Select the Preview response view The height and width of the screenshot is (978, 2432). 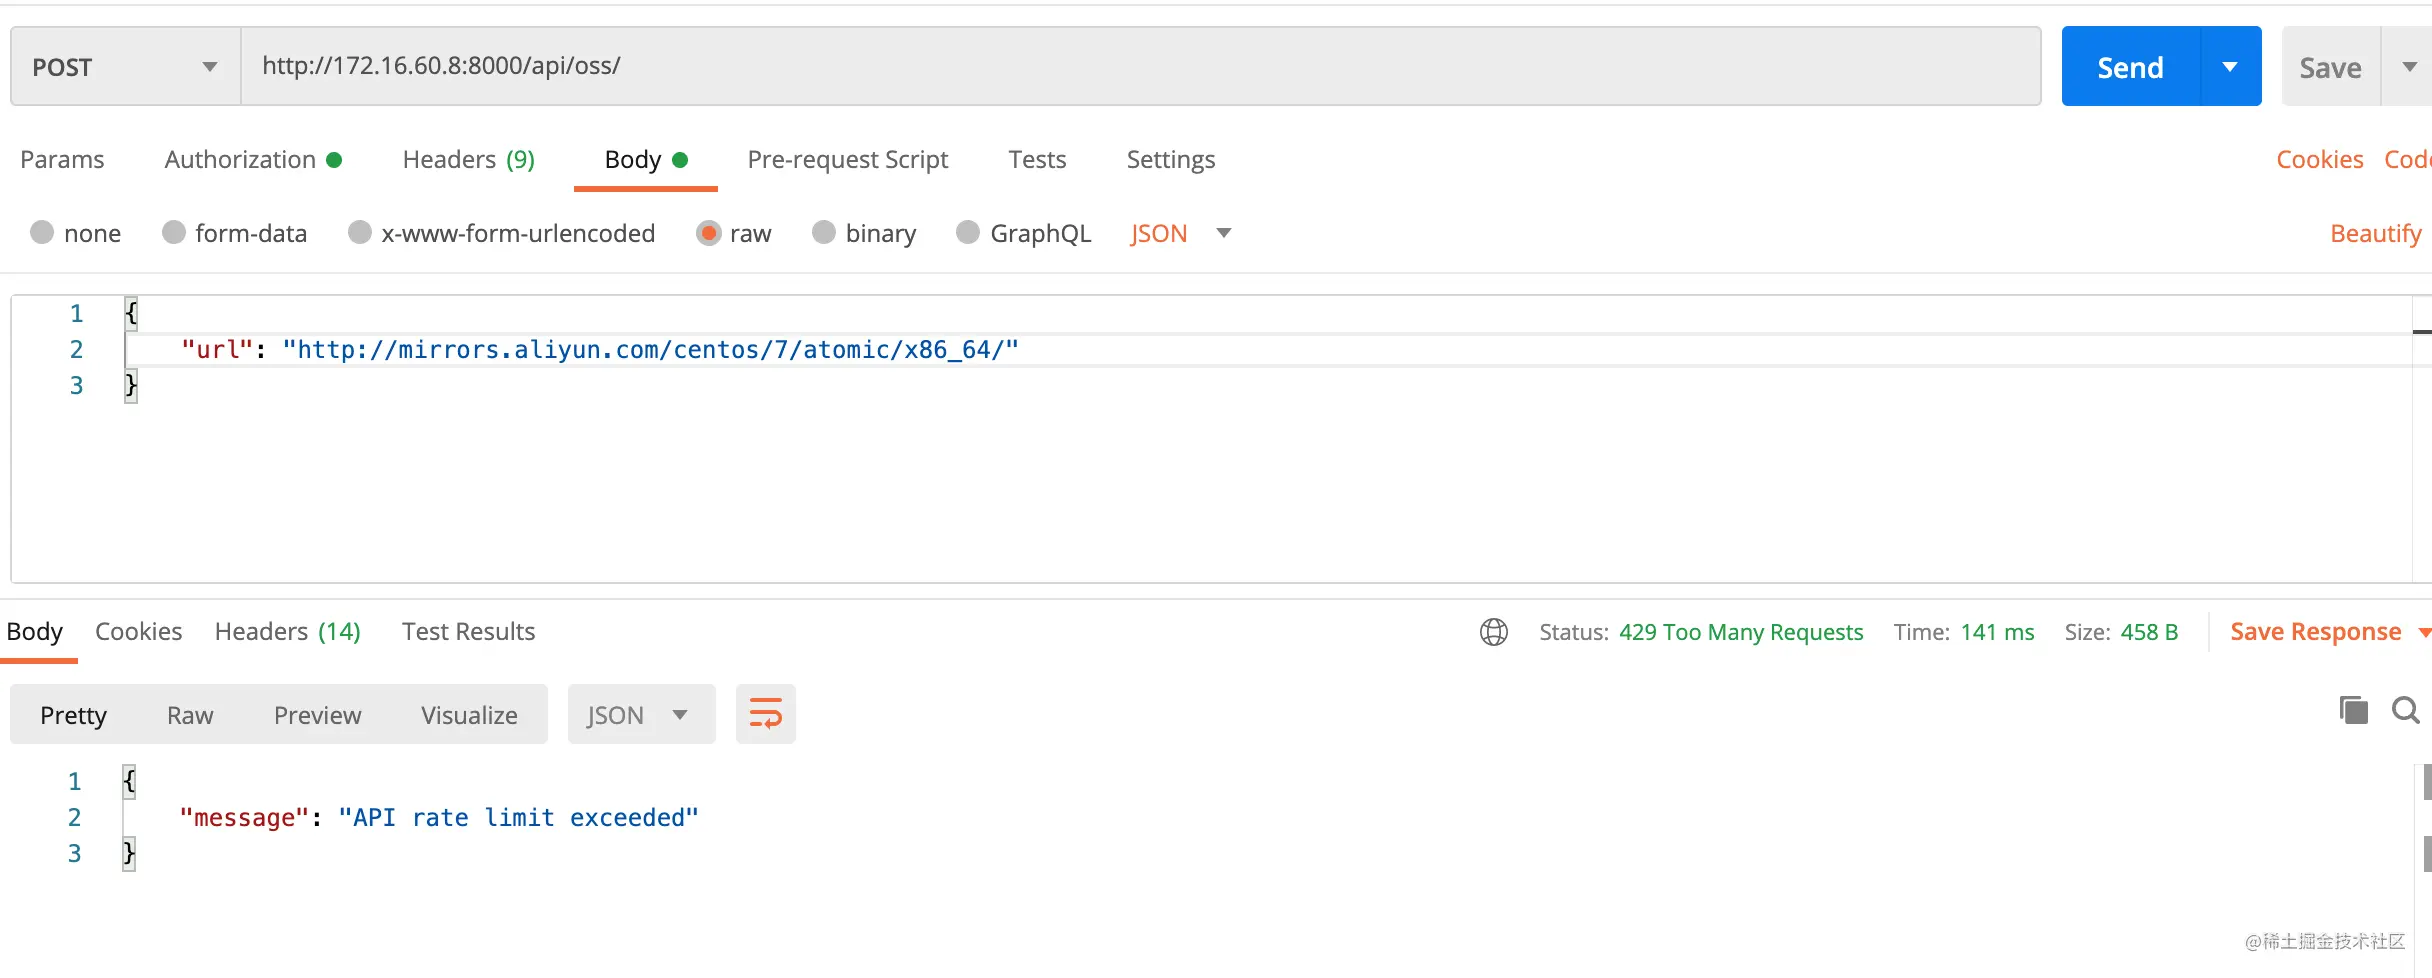coord(317,714)
